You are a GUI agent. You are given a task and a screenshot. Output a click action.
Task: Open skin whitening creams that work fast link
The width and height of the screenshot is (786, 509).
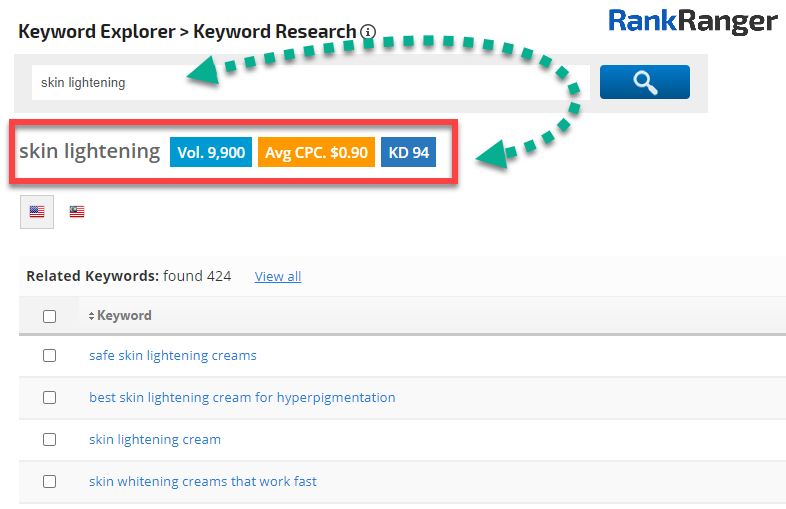(x=202, y=481)
